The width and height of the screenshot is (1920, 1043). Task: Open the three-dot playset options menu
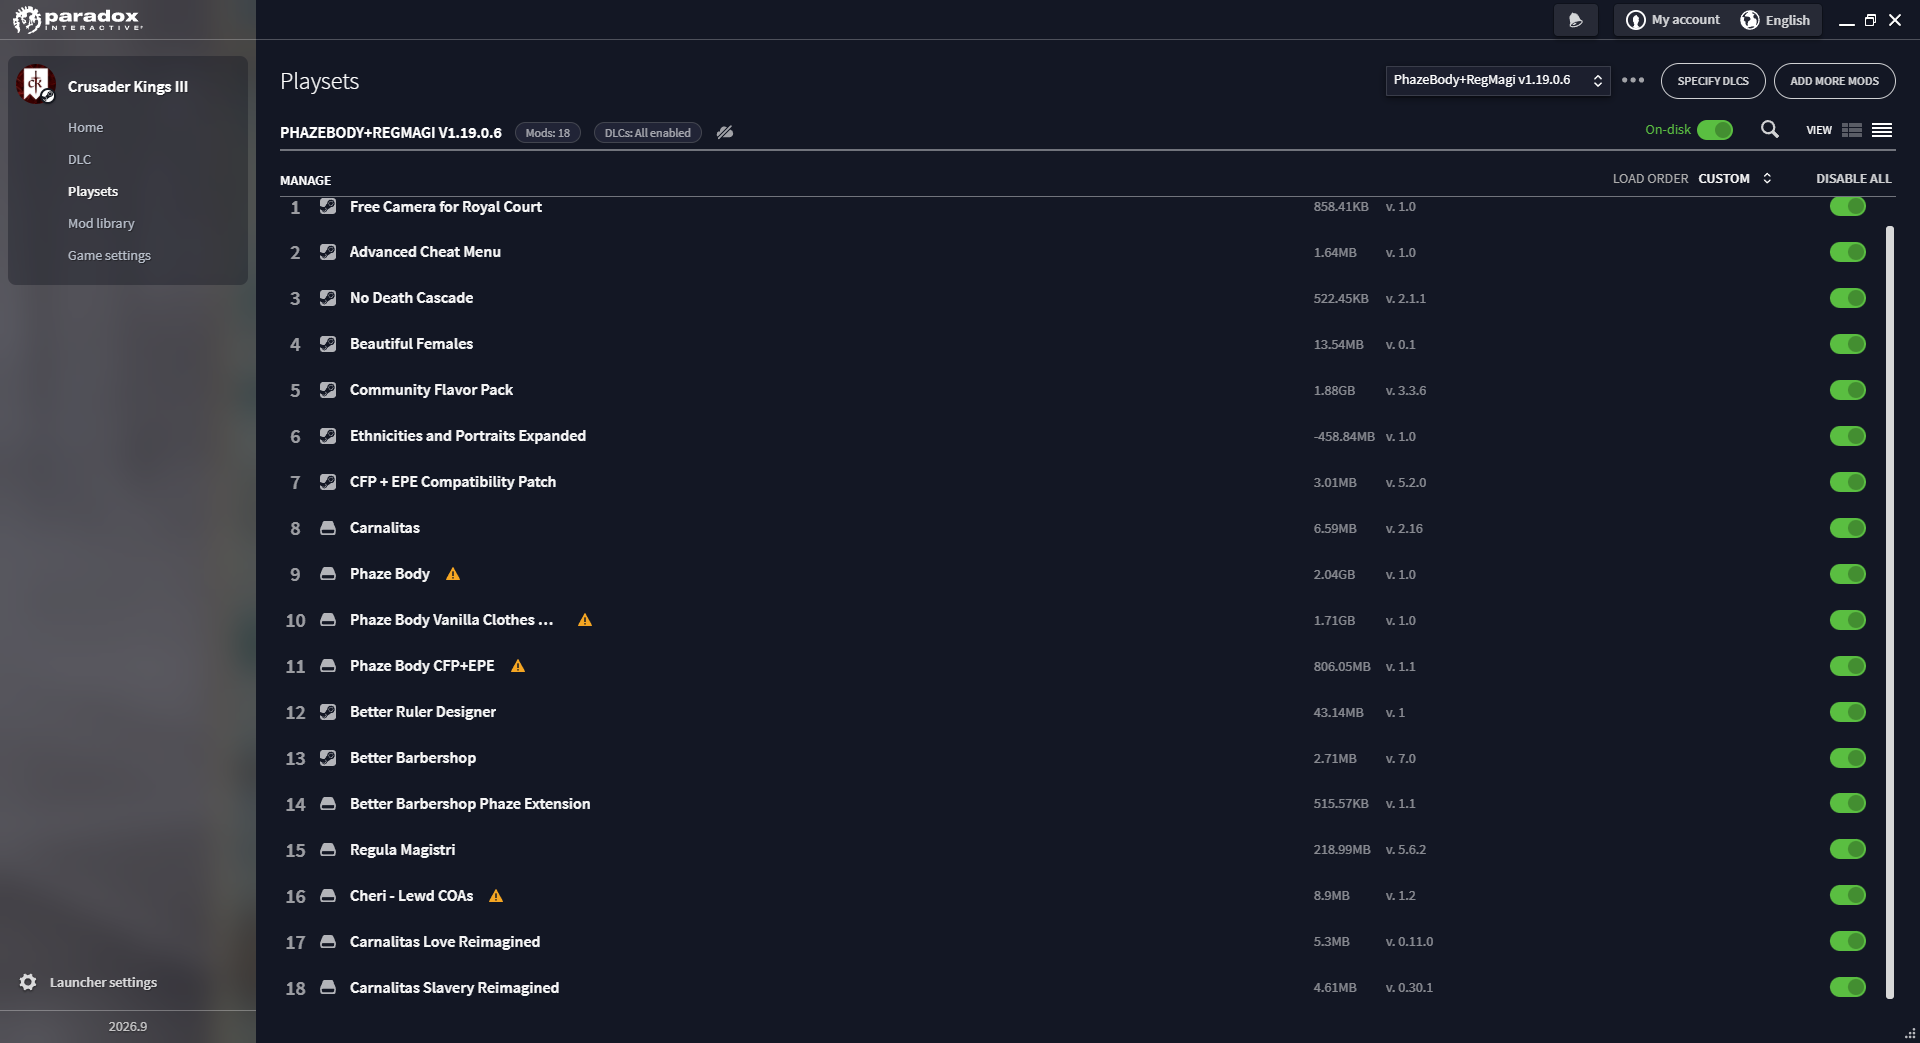(x=1633, y=80)
